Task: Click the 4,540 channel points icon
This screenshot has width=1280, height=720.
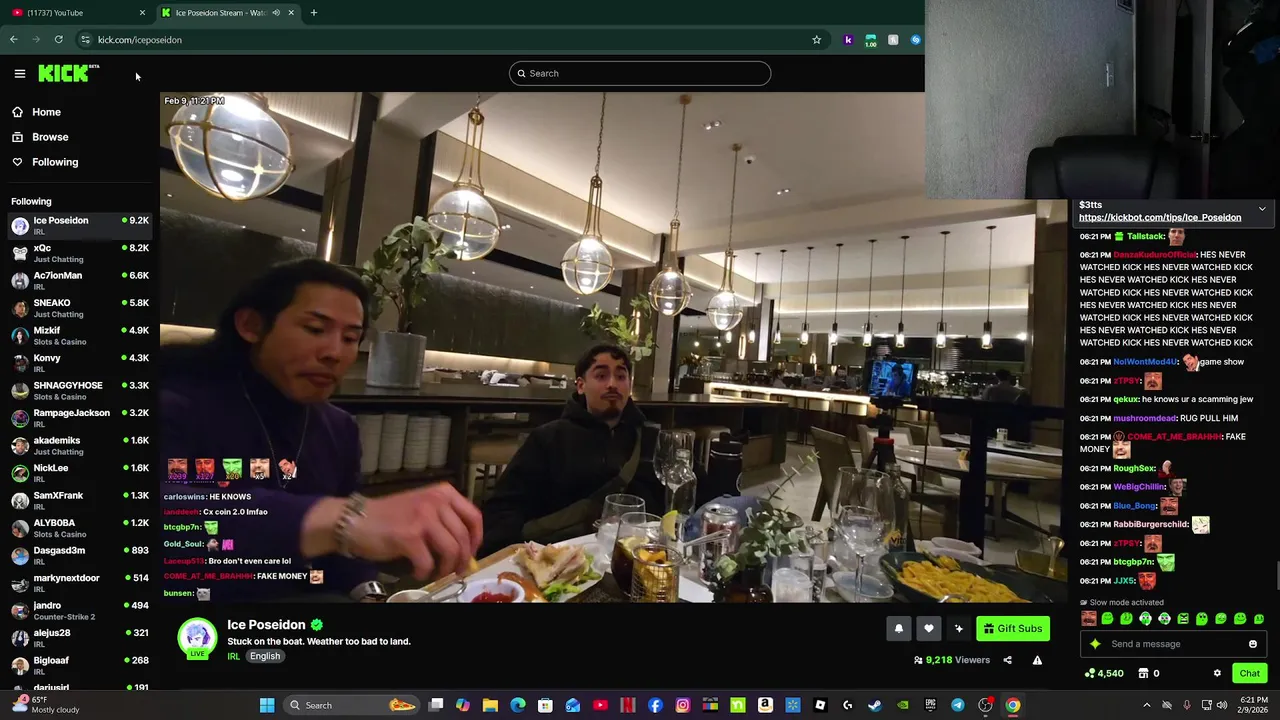Action: click(x=1089, y=673)
